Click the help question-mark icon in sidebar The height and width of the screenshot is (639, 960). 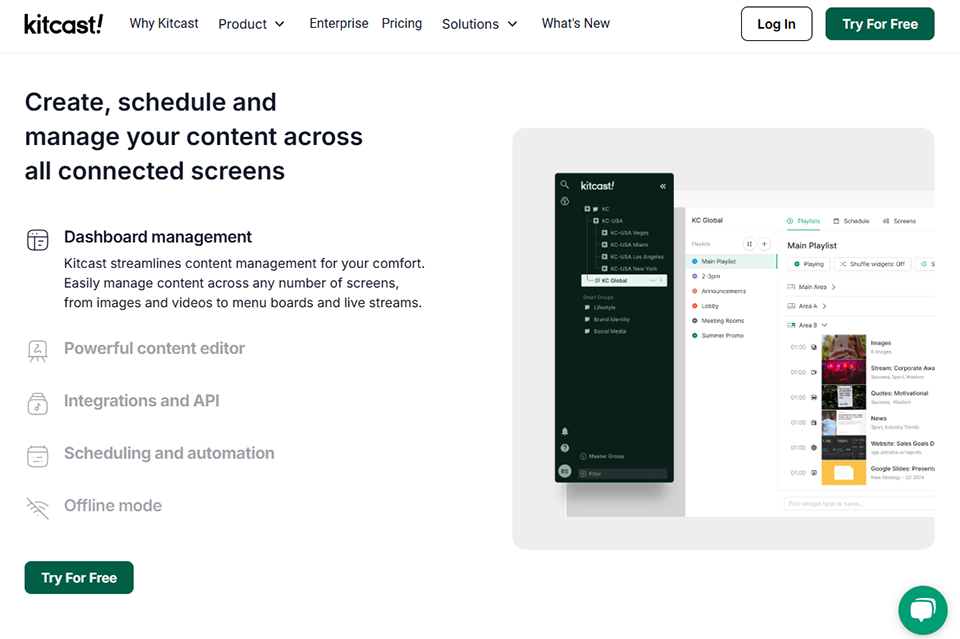(x=564, y=448)
